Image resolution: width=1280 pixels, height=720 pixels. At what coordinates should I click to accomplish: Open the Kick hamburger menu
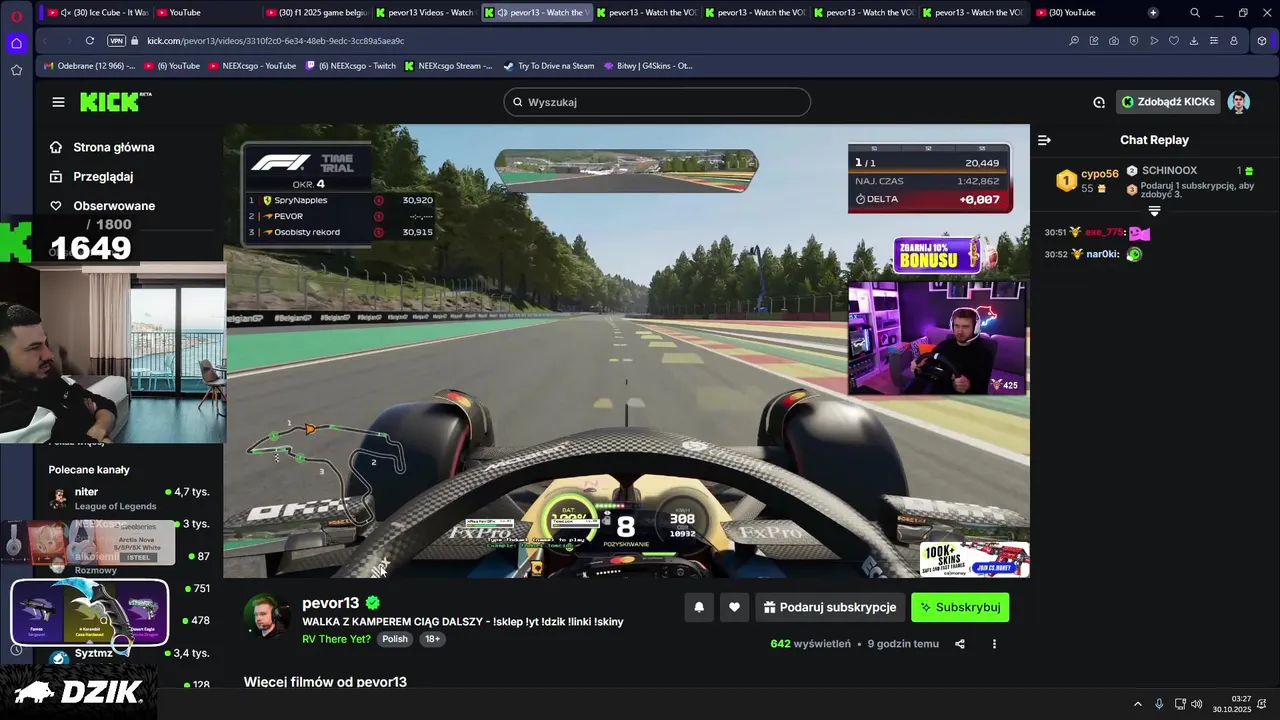coord(58,102)
